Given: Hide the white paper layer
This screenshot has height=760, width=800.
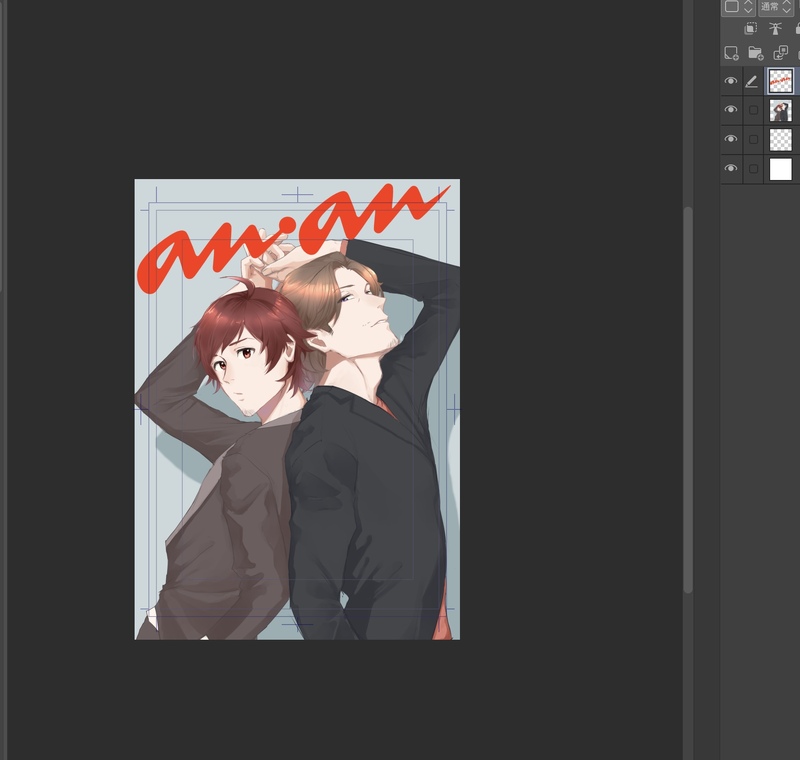Looking at the screenshot, I should coord(731,168).
